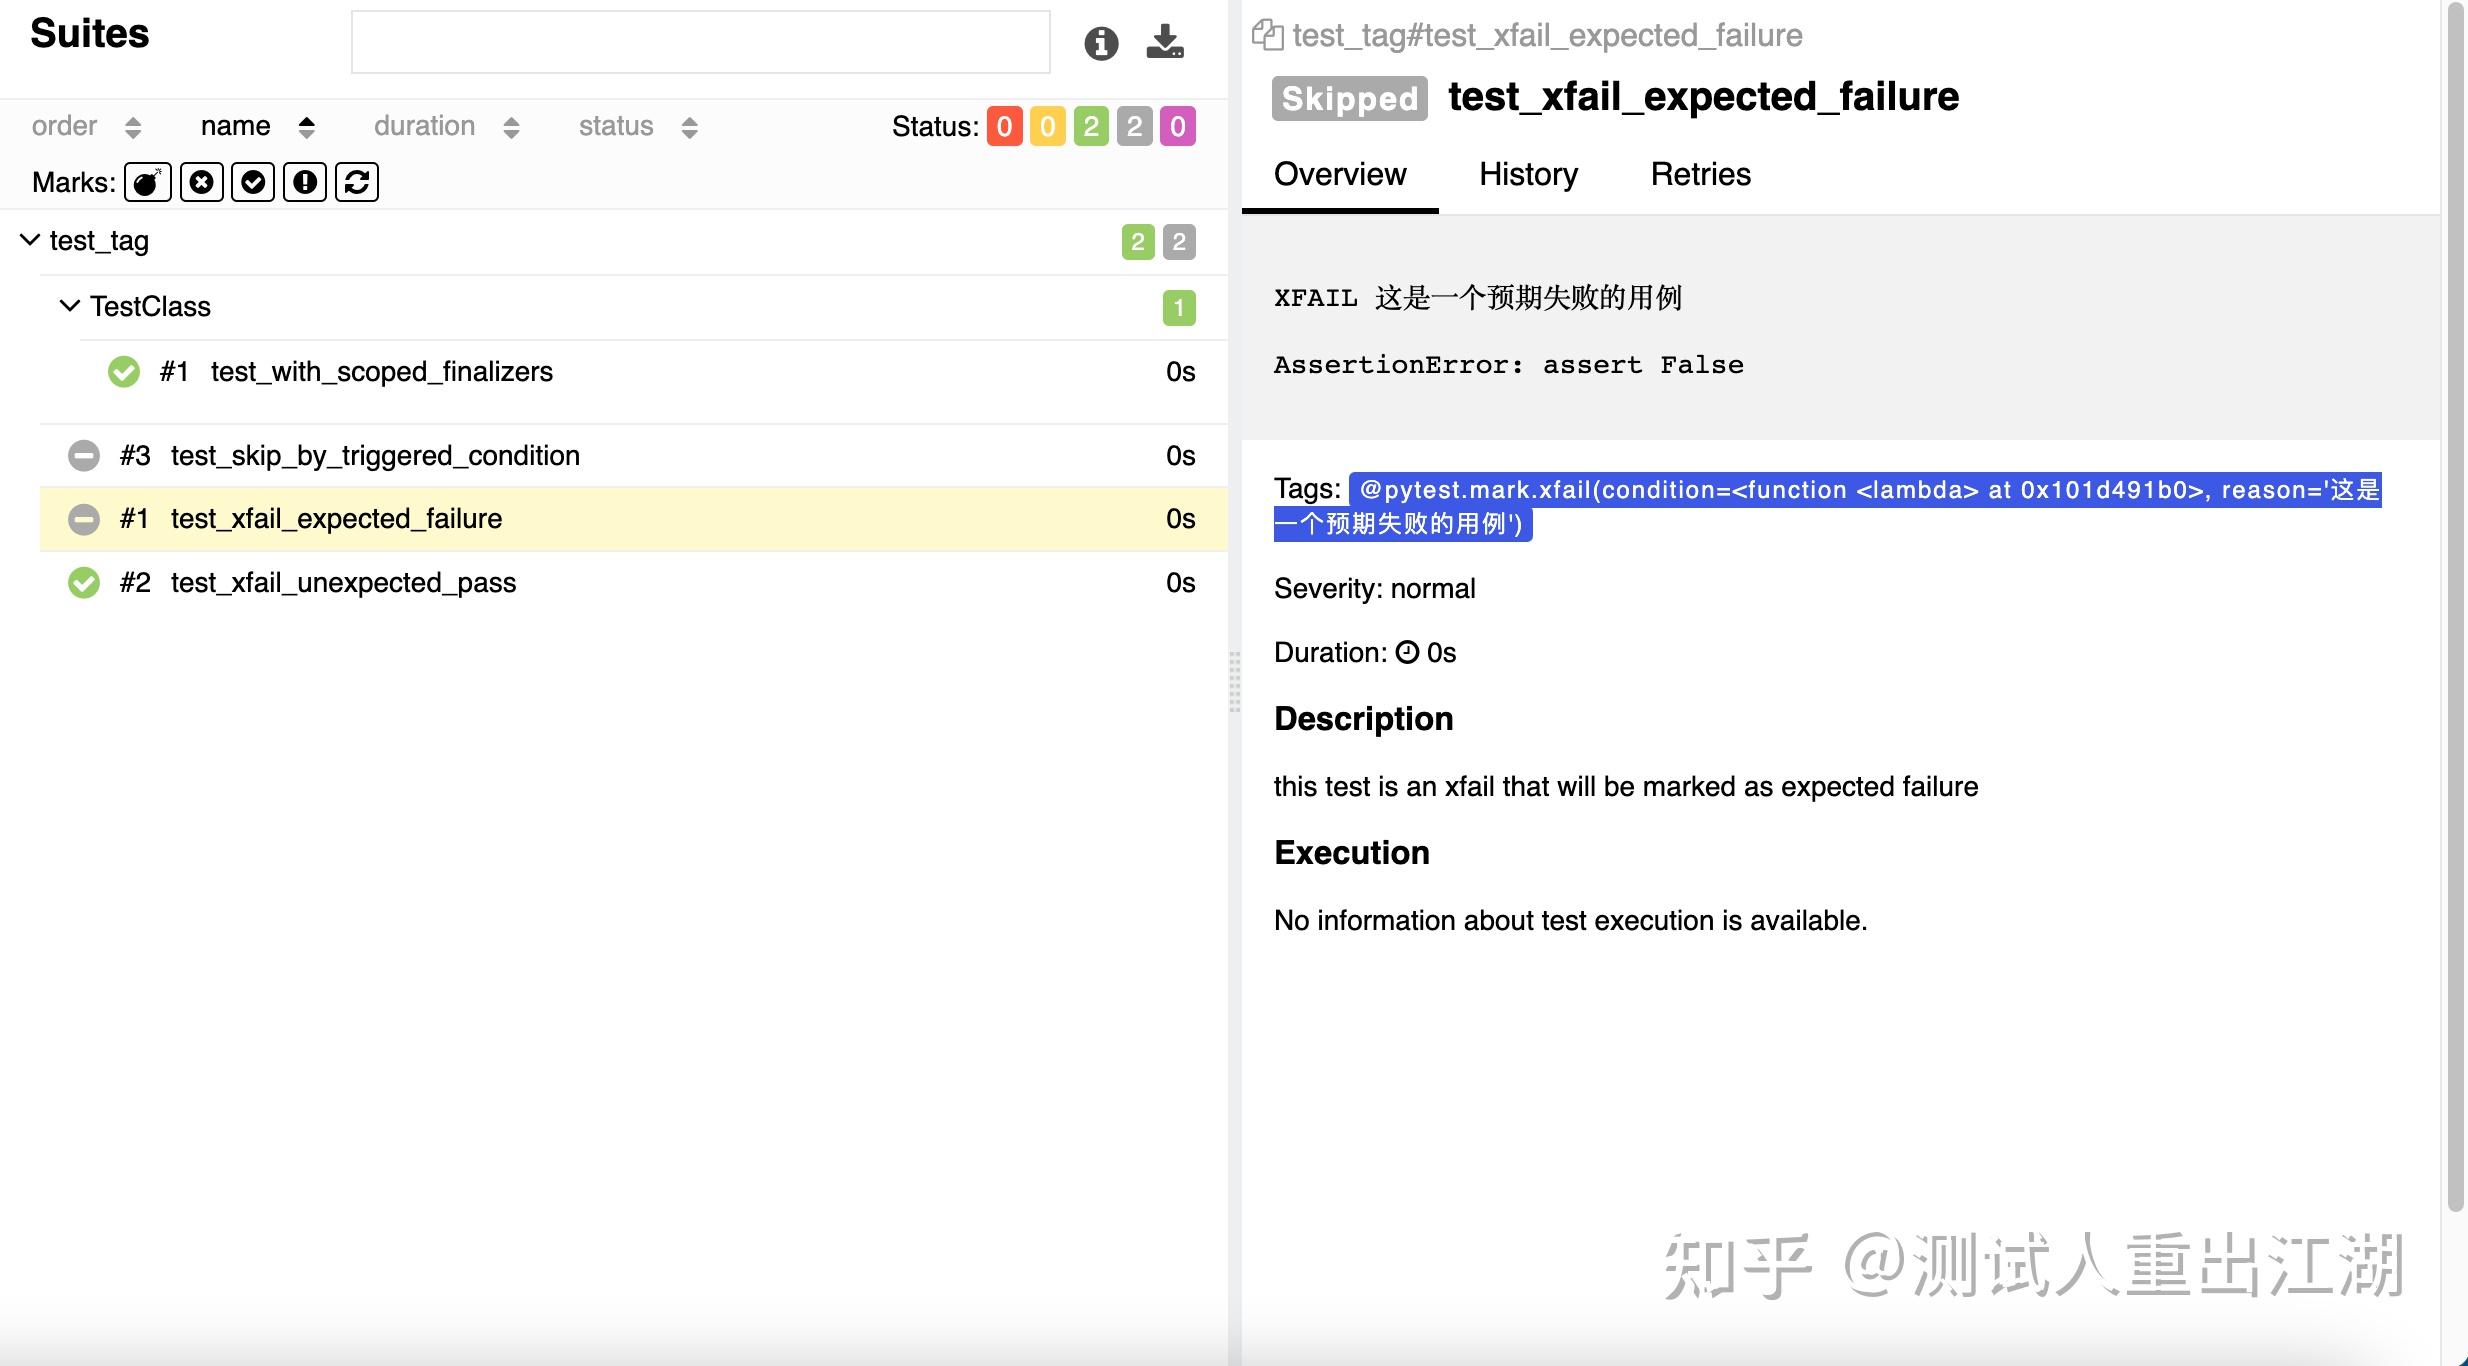2468x1366 pixels.
Task: Click the name column sort arrows
Action: click(x=307, y=126)
